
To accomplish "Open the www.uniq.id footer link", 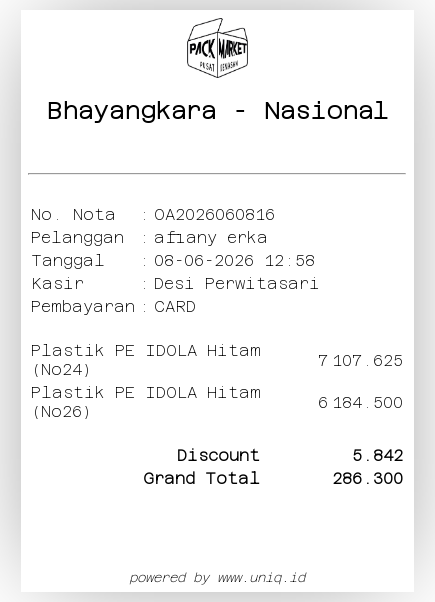I will (x=262, y=577).
